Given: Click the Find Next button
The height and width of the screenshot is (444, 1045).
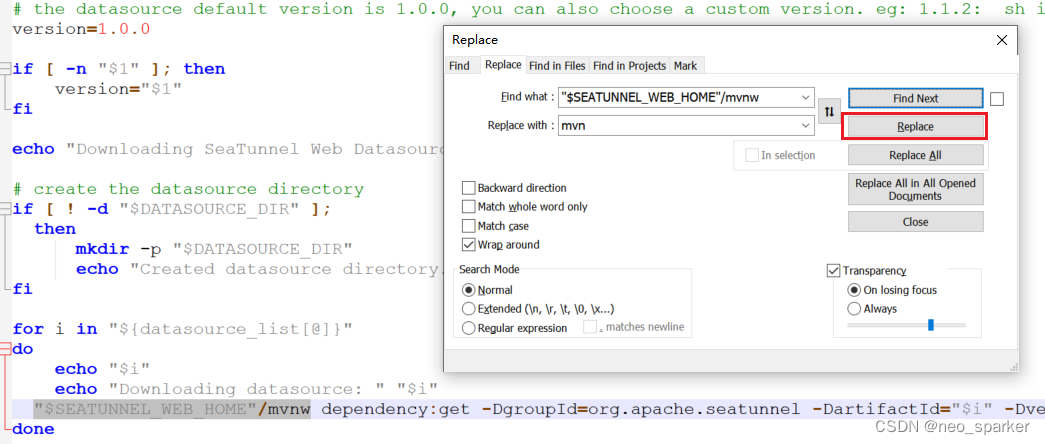Looking at the screenshot, I should [916, 98].
